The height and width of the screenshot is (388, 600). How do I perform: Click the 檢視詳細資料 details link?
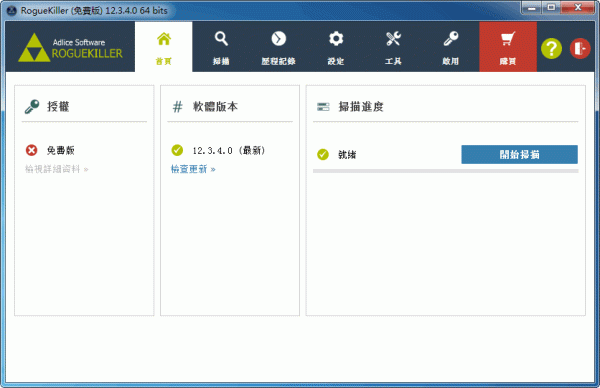(x=57, y=169)
